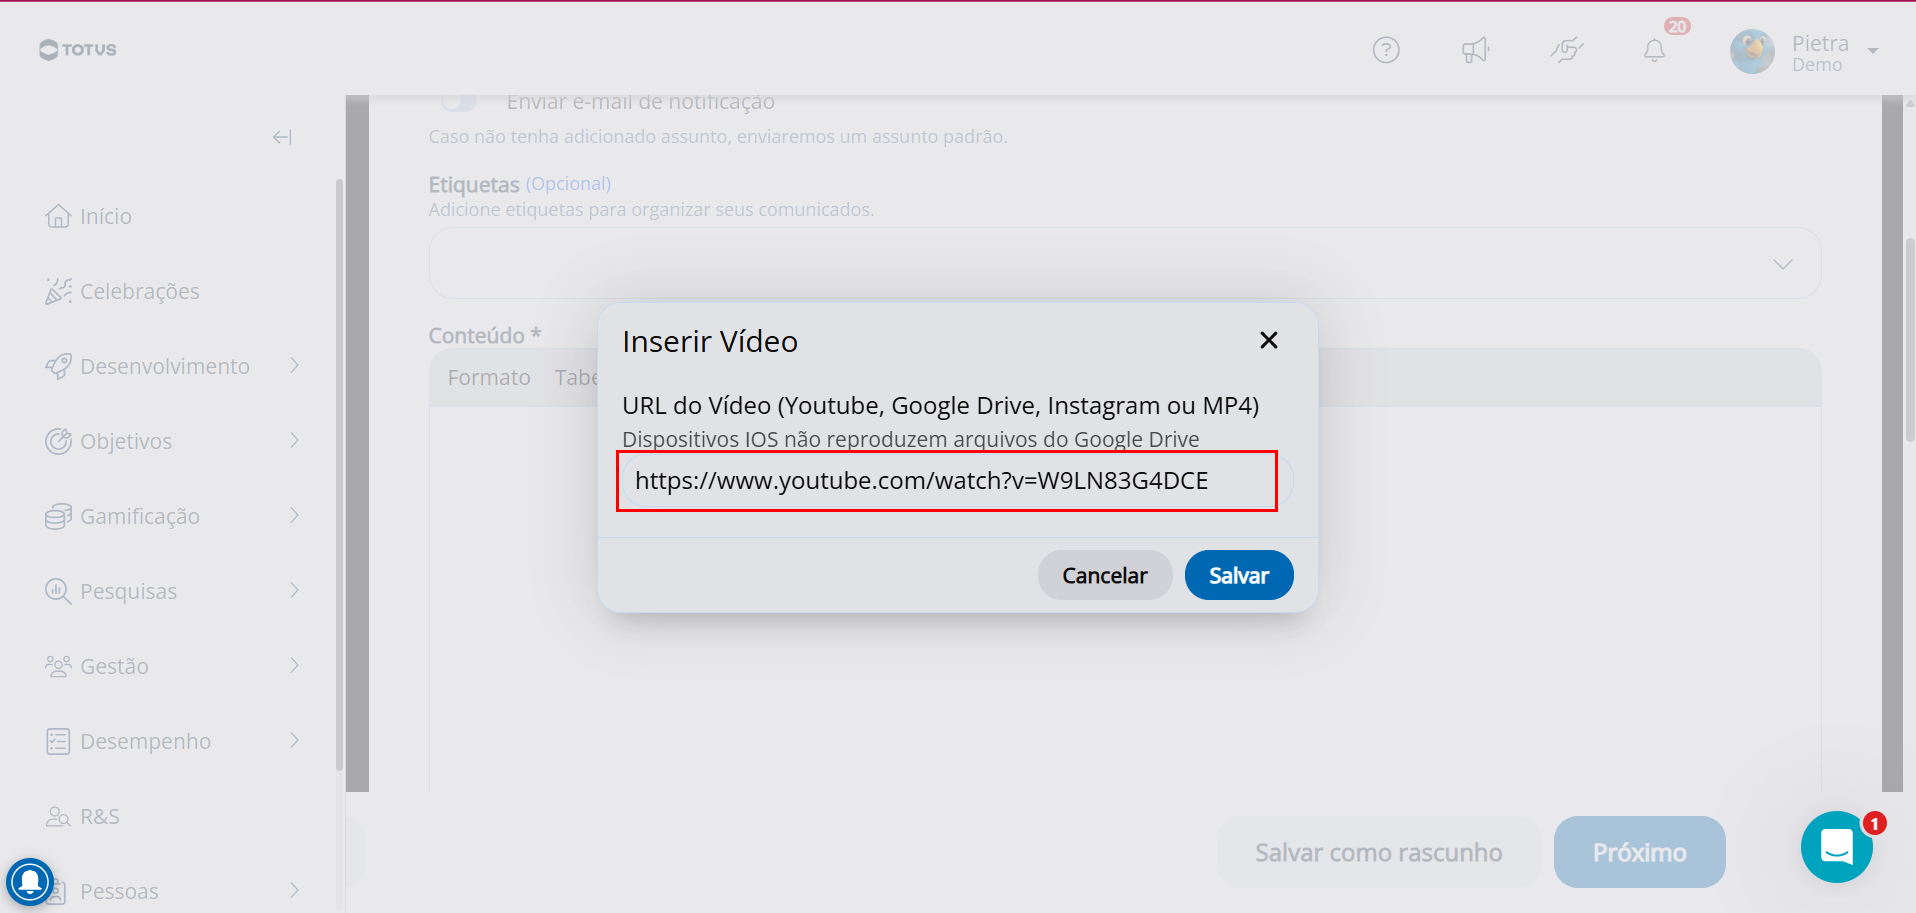Viewport: 1916px width, 913px height.
Task: Click the "Conteúdo *" label
Action: pos(485,336)
